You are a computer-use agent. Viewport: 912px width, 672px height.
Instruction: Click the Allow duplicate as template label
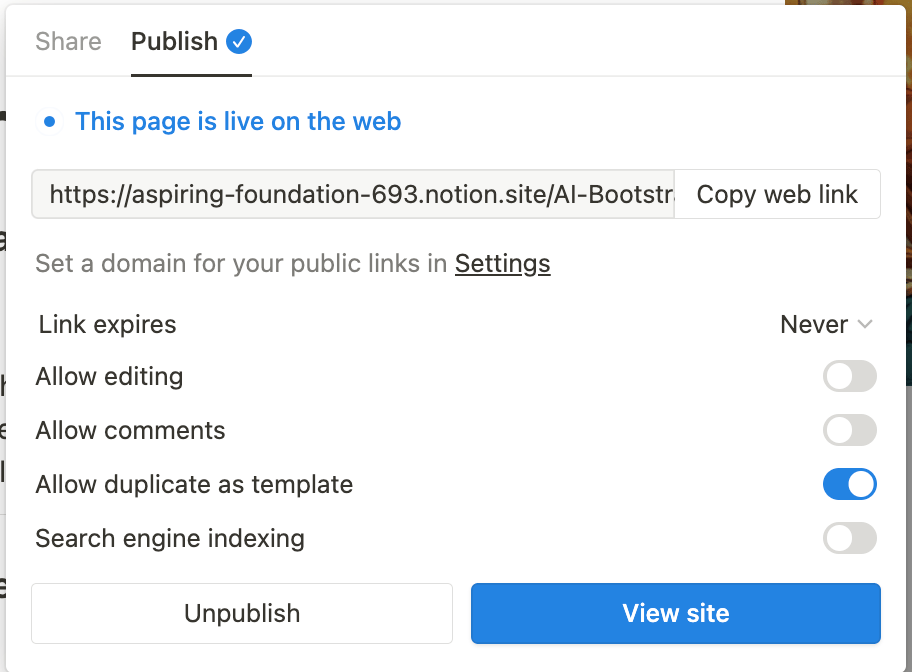click(x=194, y=485)
